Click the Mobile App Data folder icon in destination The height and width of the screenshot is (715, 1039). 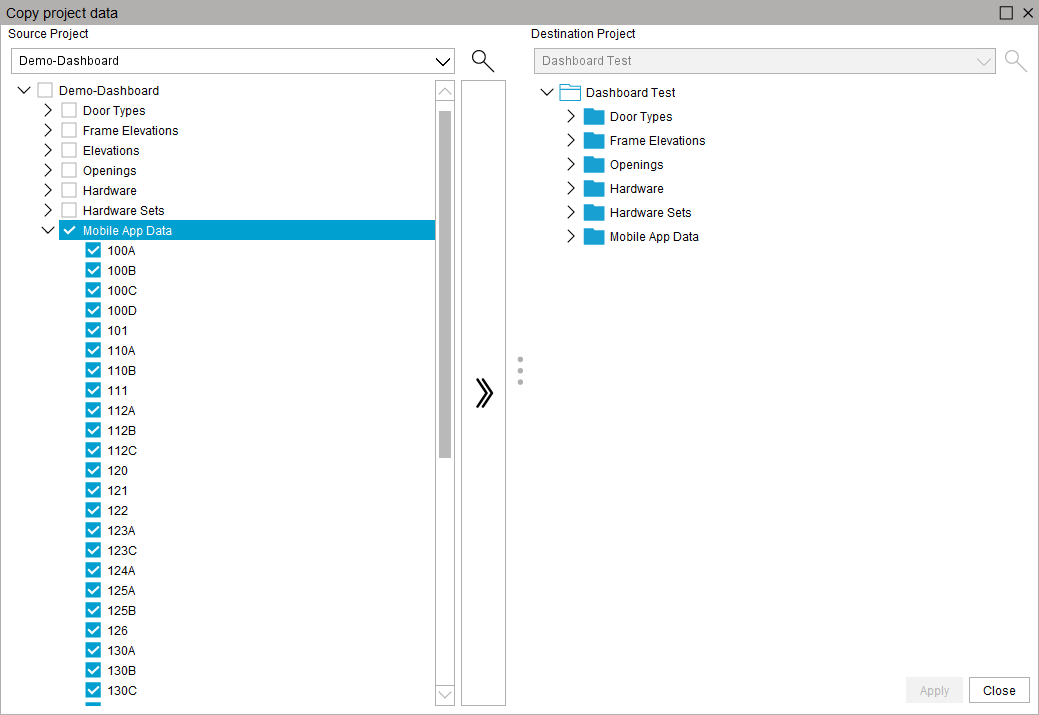coord(592,236)
